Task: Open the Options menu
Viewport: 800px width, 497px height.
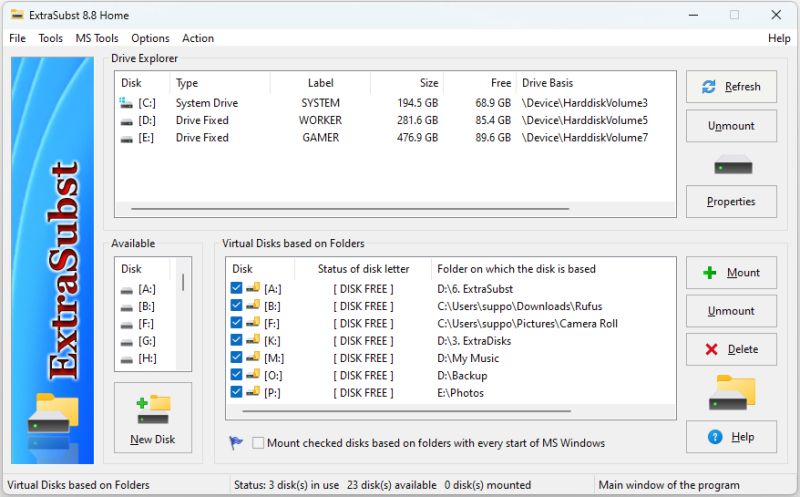Action: point(150,38)
